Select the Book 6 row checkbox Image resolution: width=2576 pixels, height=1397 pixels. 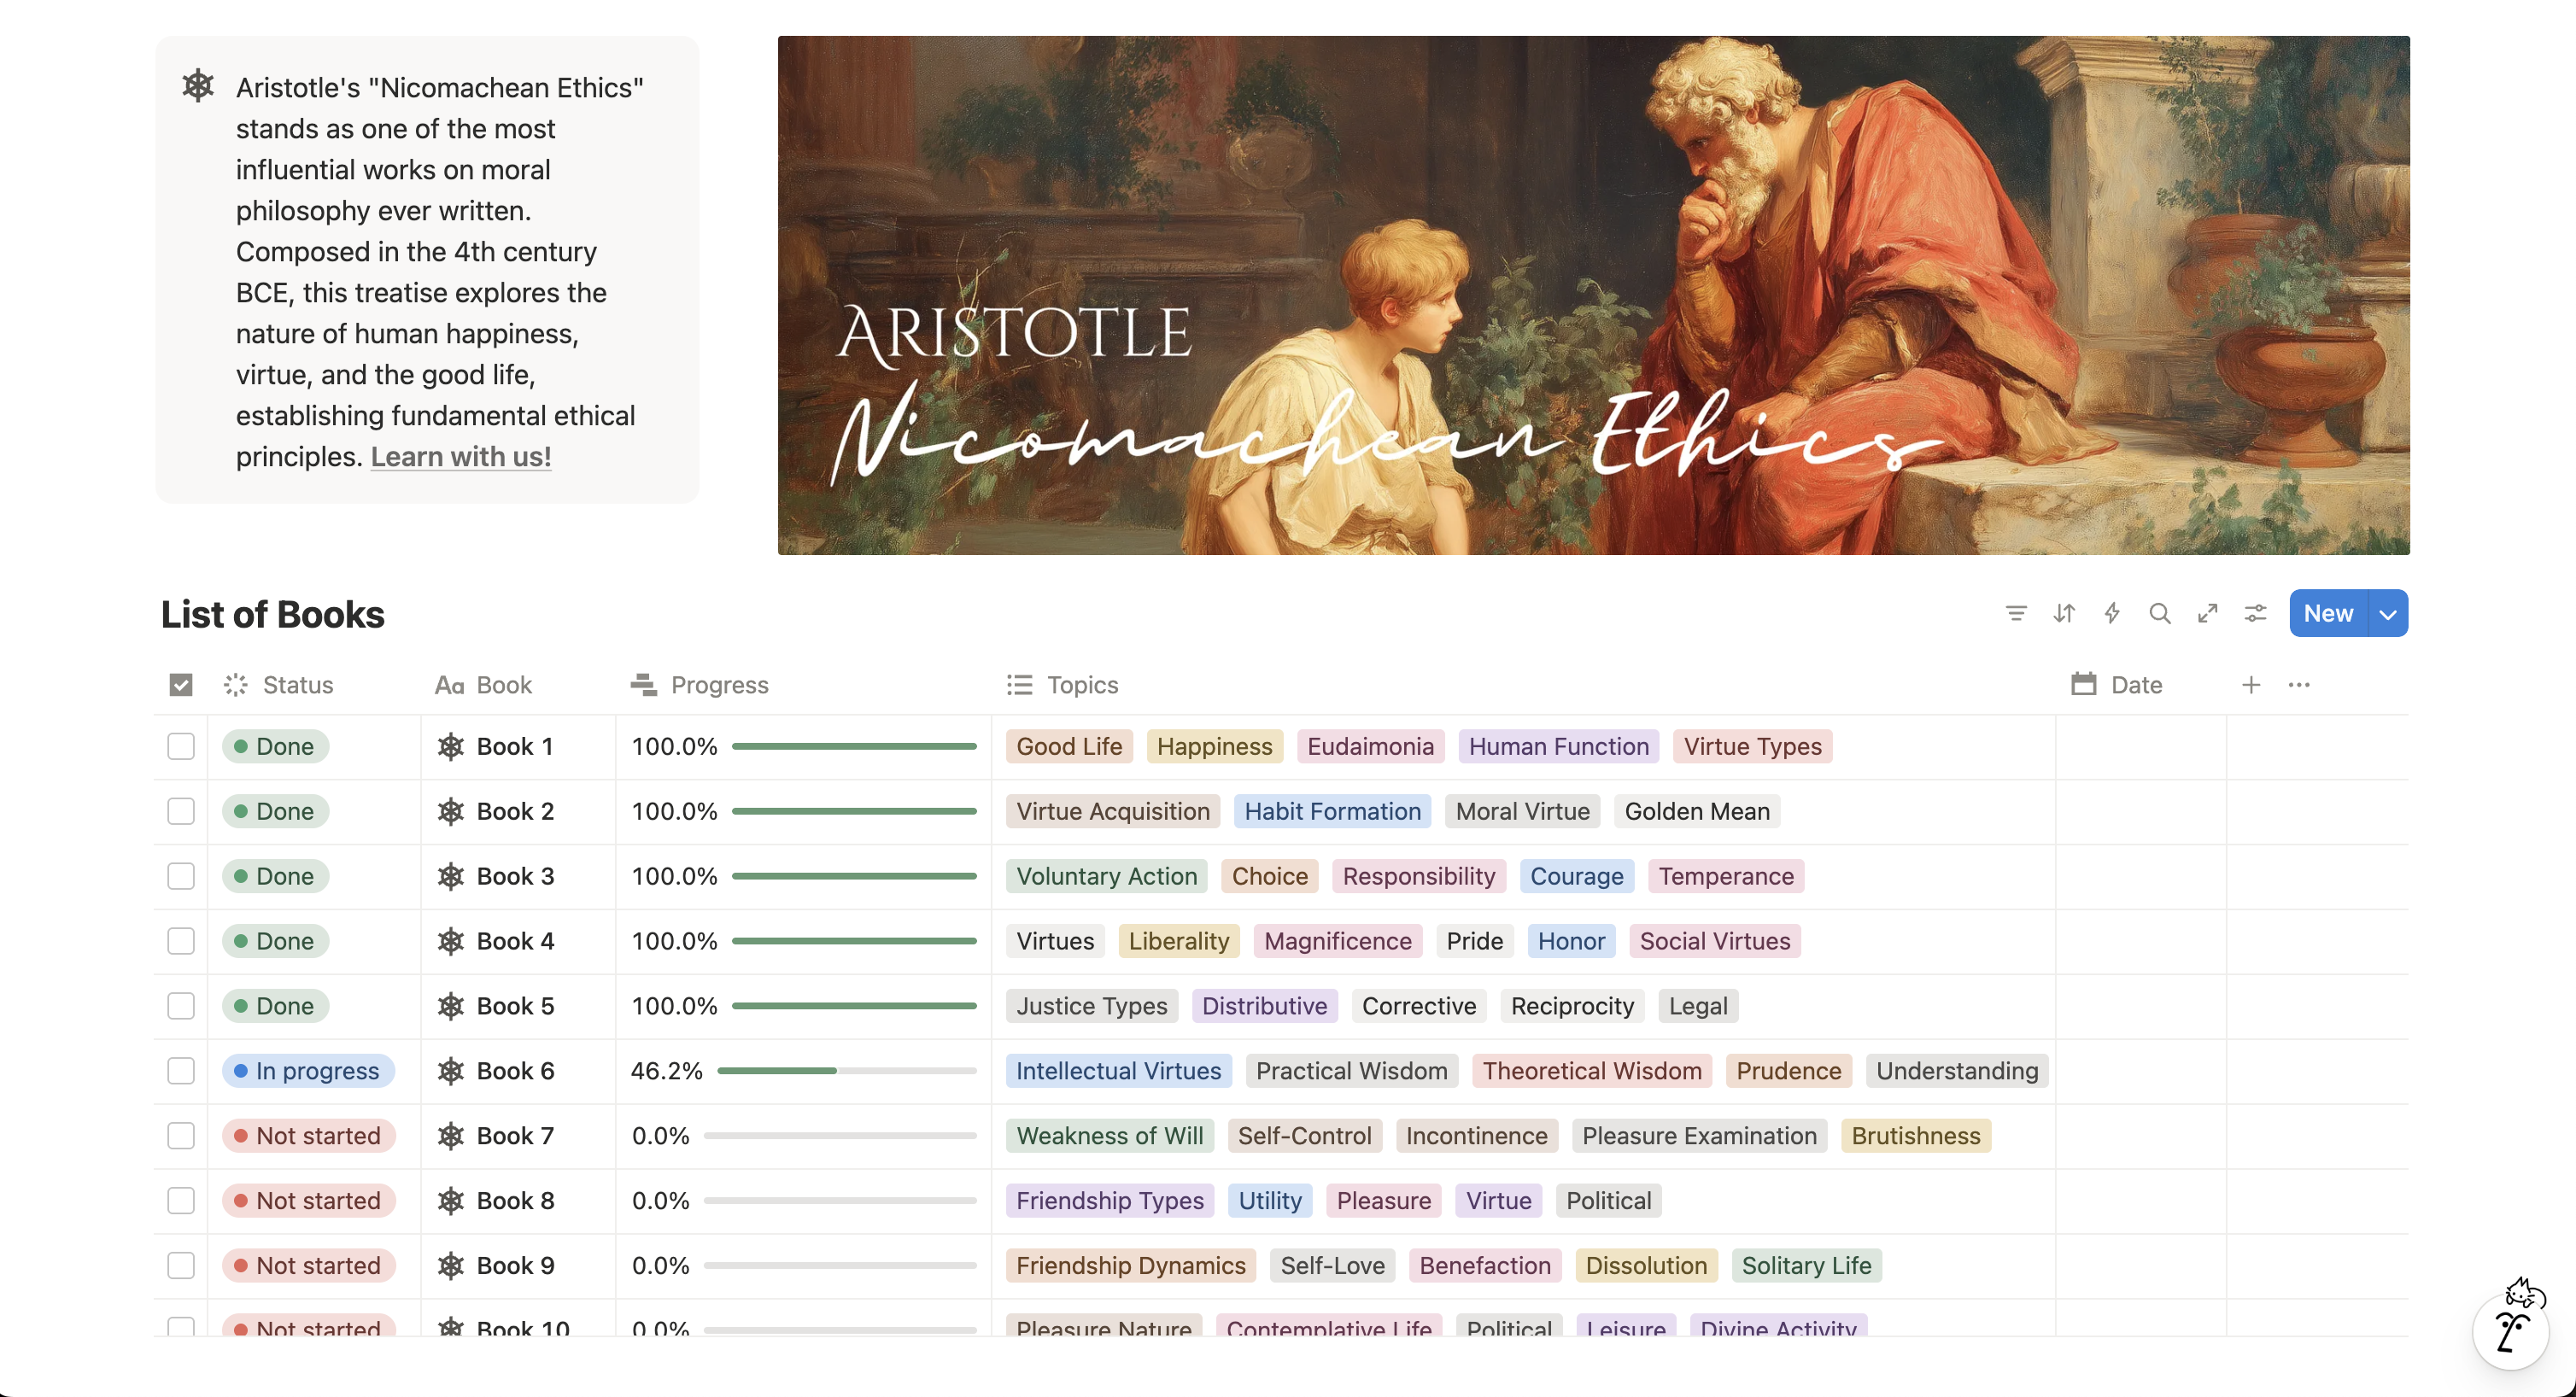click(181, 1071)
